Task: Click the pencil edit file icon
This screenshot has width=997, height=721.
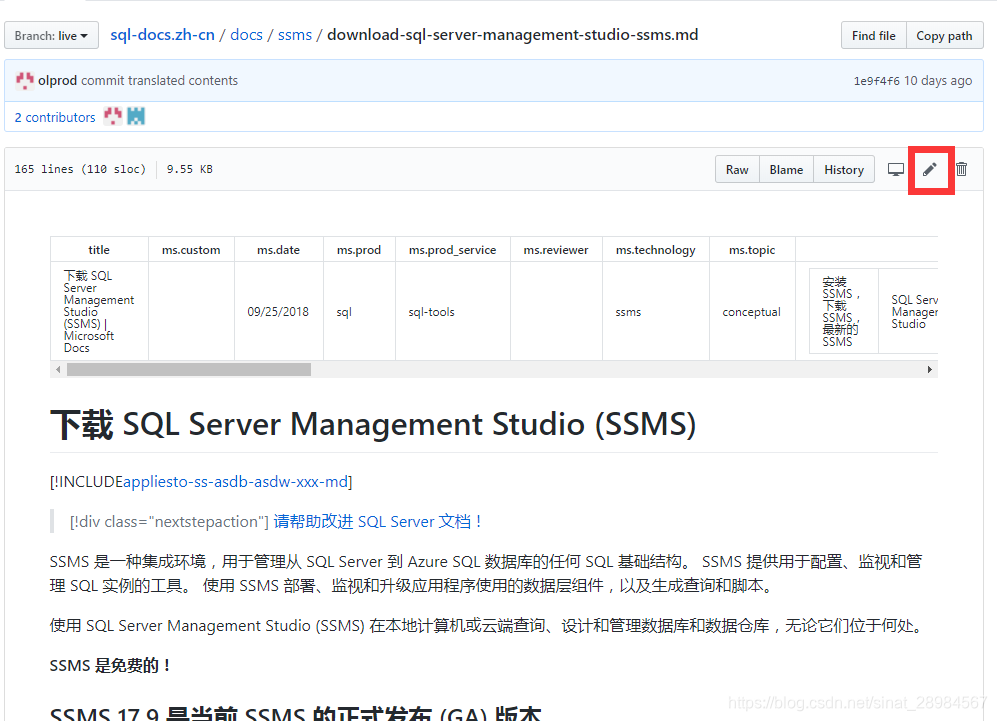Action: (x=930, y=169)
